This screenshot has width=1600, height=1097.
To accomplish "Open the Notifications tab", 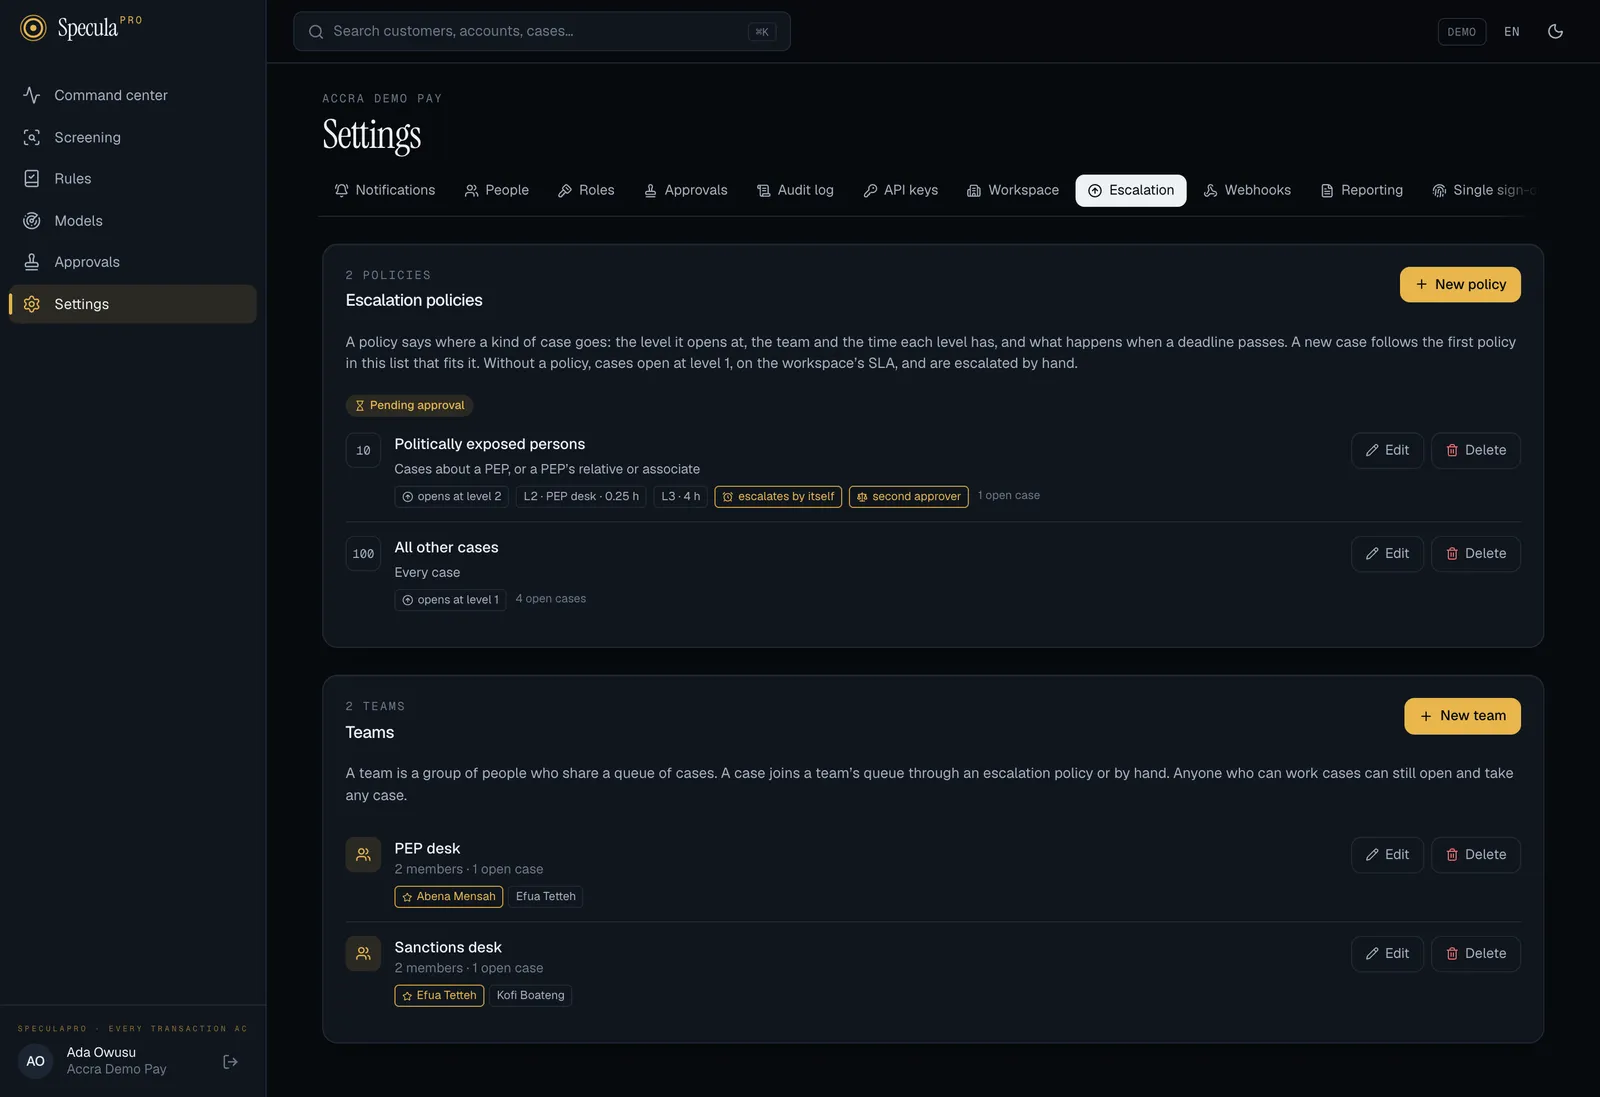I will tap(385, 190).
